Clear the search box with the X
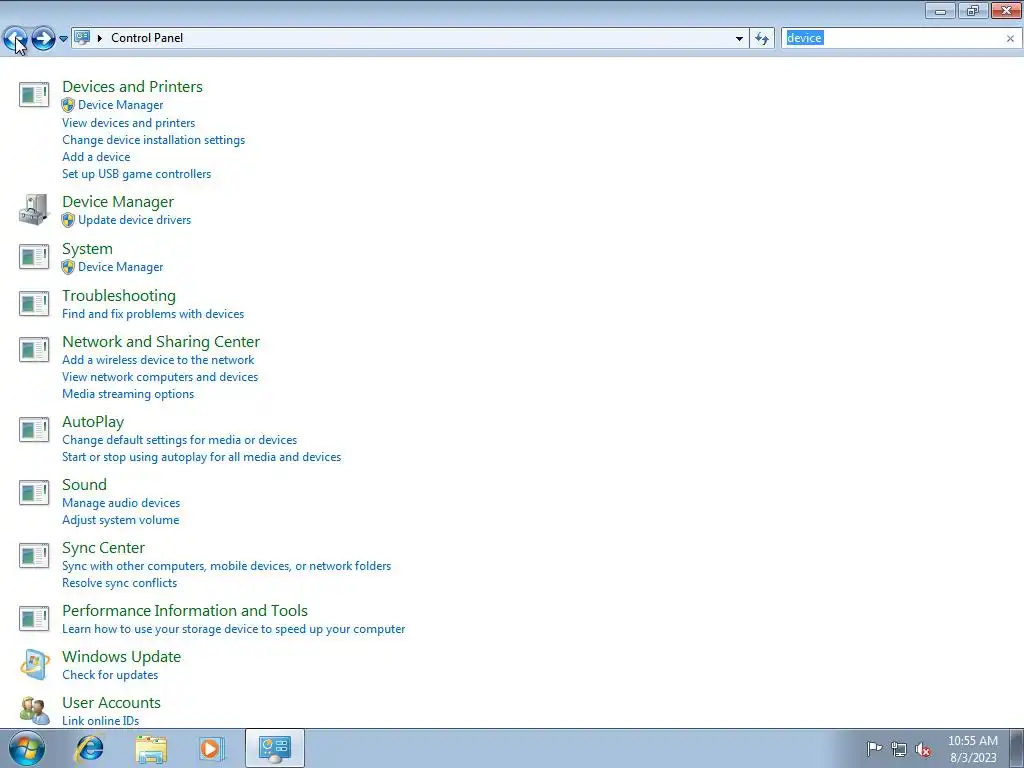 point(1010,39)
